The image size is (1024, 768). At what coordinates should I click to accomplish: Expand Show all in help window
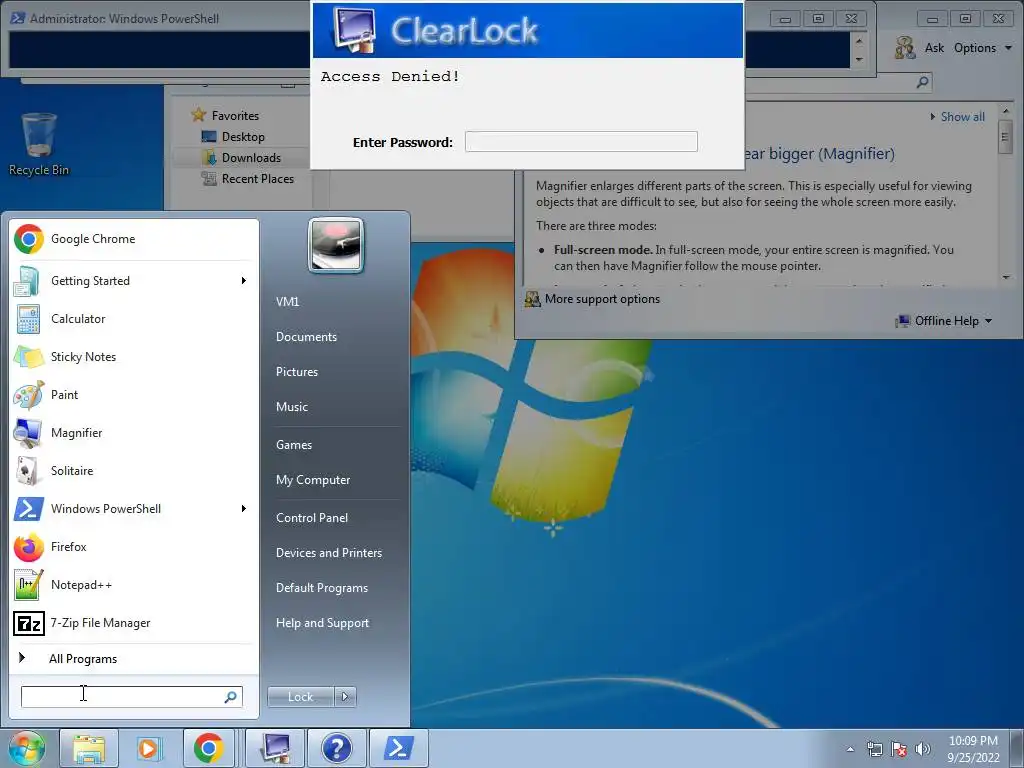(x=957, y=117)
